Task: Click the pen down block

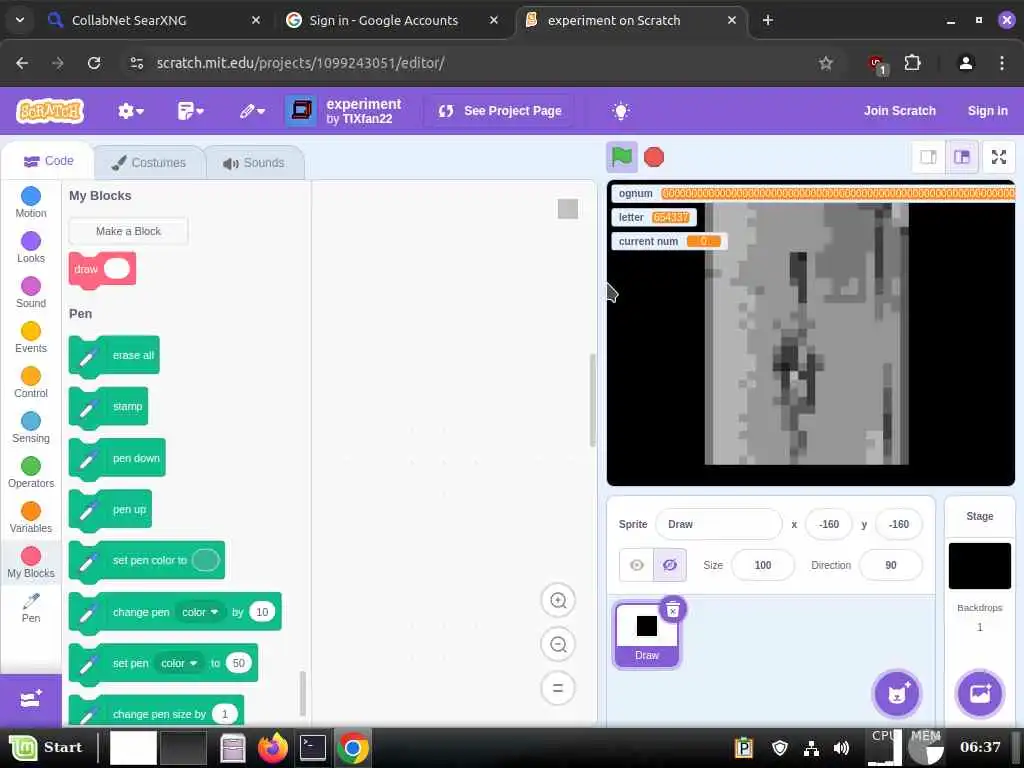Action: pyautogui.click(x=117, y=458)
